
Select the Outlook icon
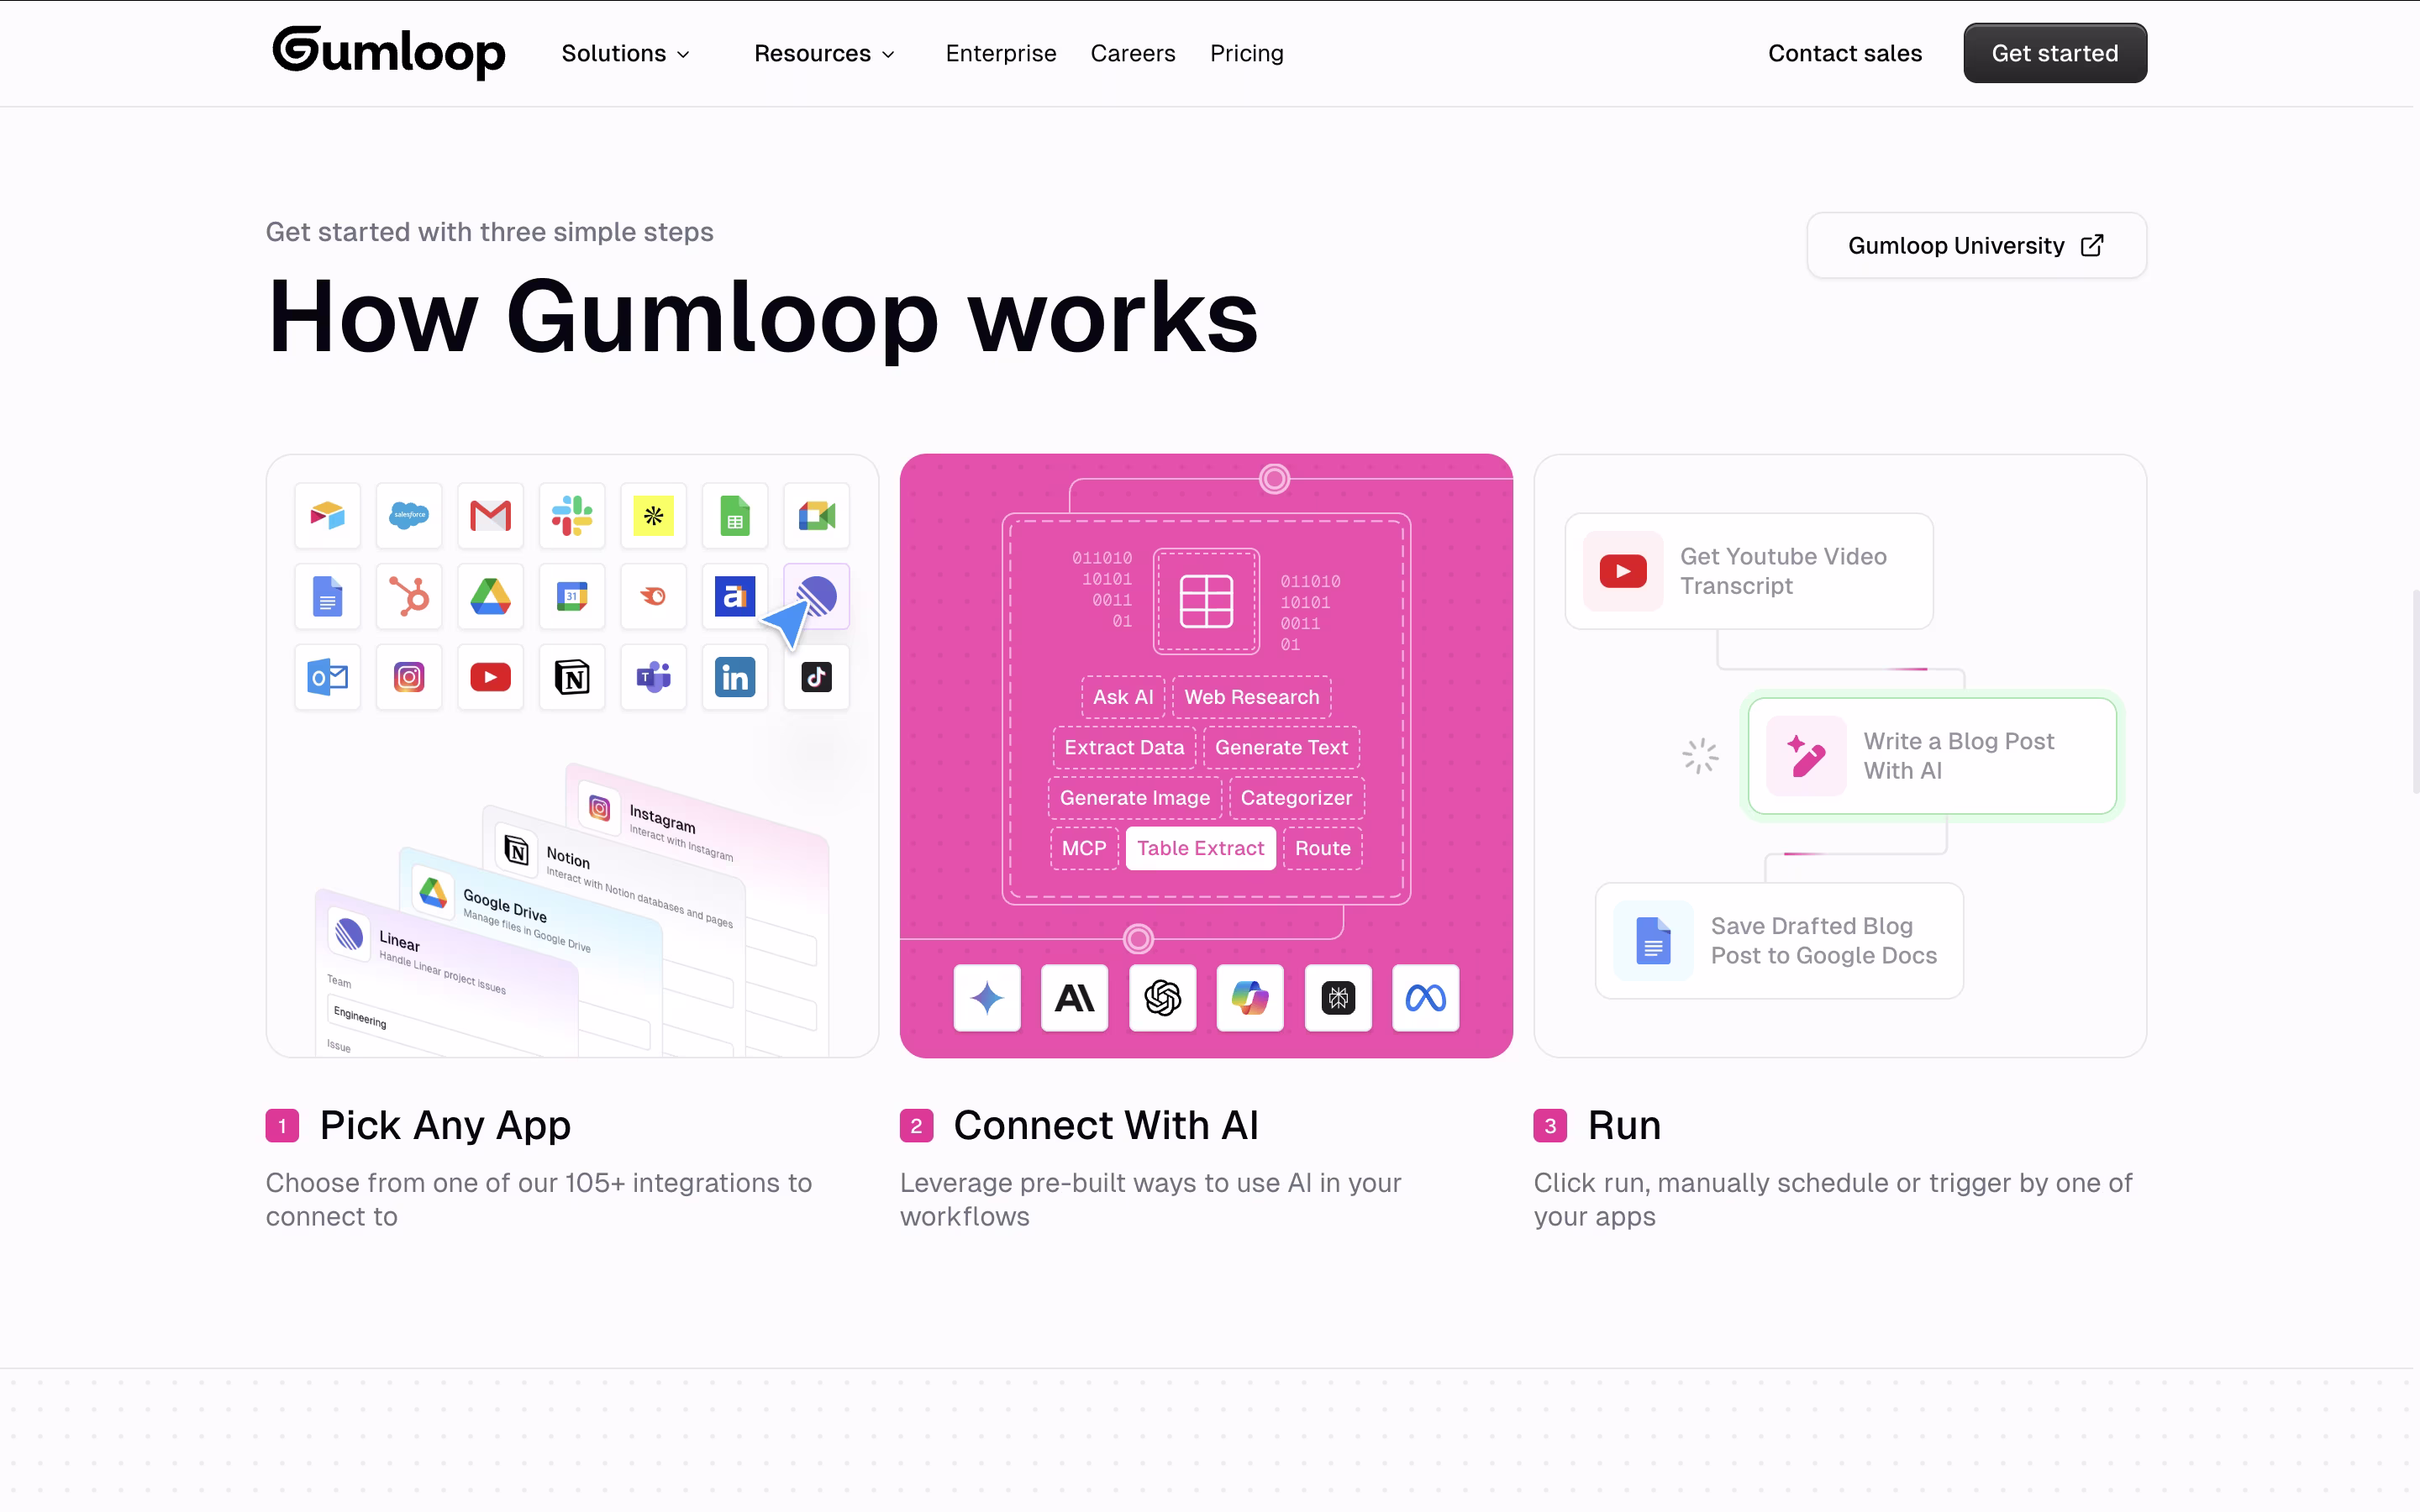[x=327, y=678]
